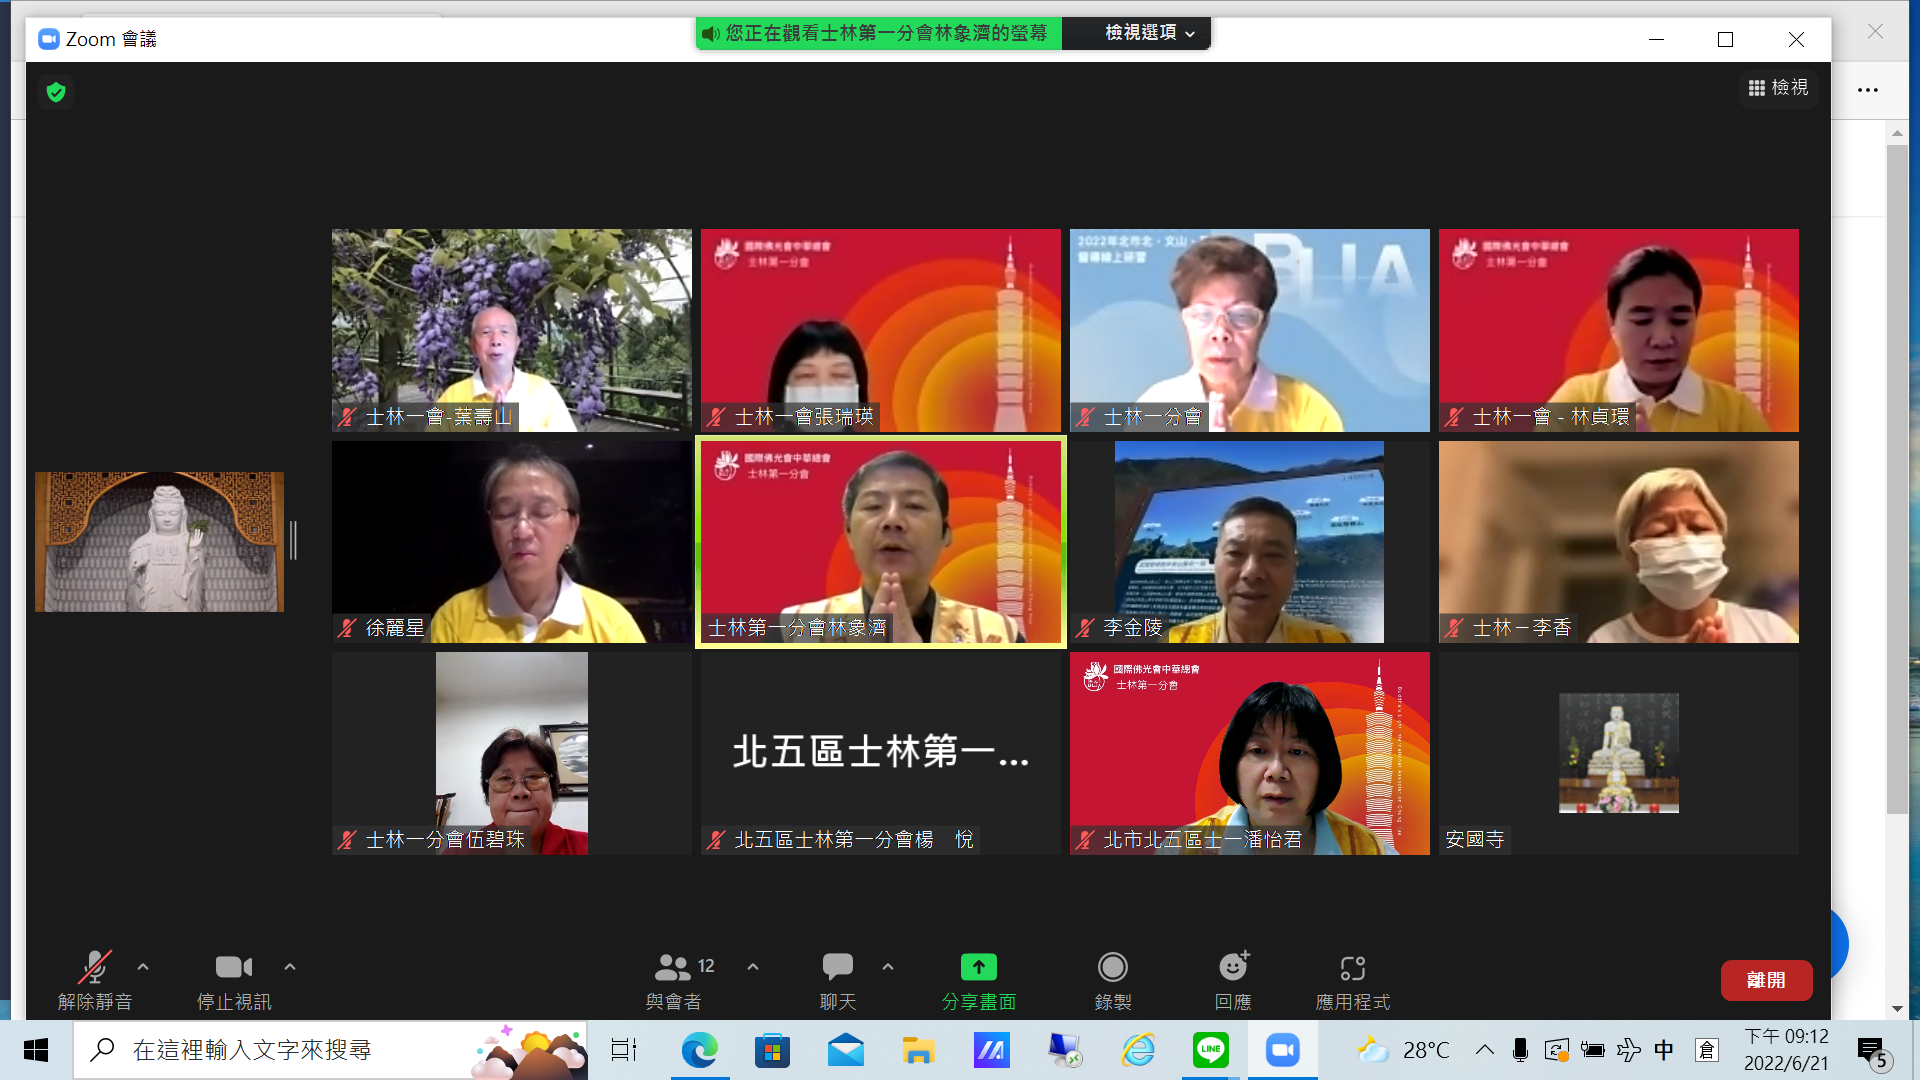Open the three-dot more options icon

pos(1867,90)
